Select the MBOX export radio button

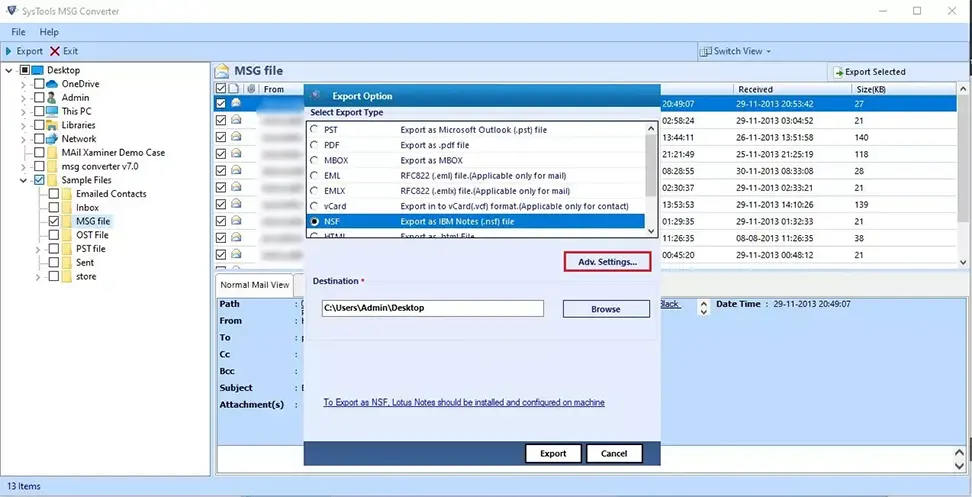coord(316,160)
